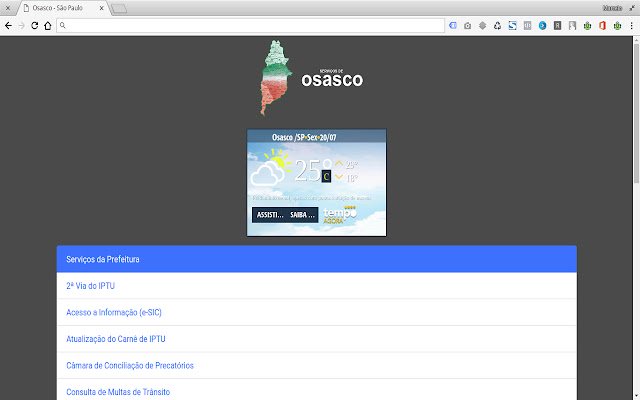Click the blue tag extension icon
Viewport: 640px width, 400px height.
[453, 26]
